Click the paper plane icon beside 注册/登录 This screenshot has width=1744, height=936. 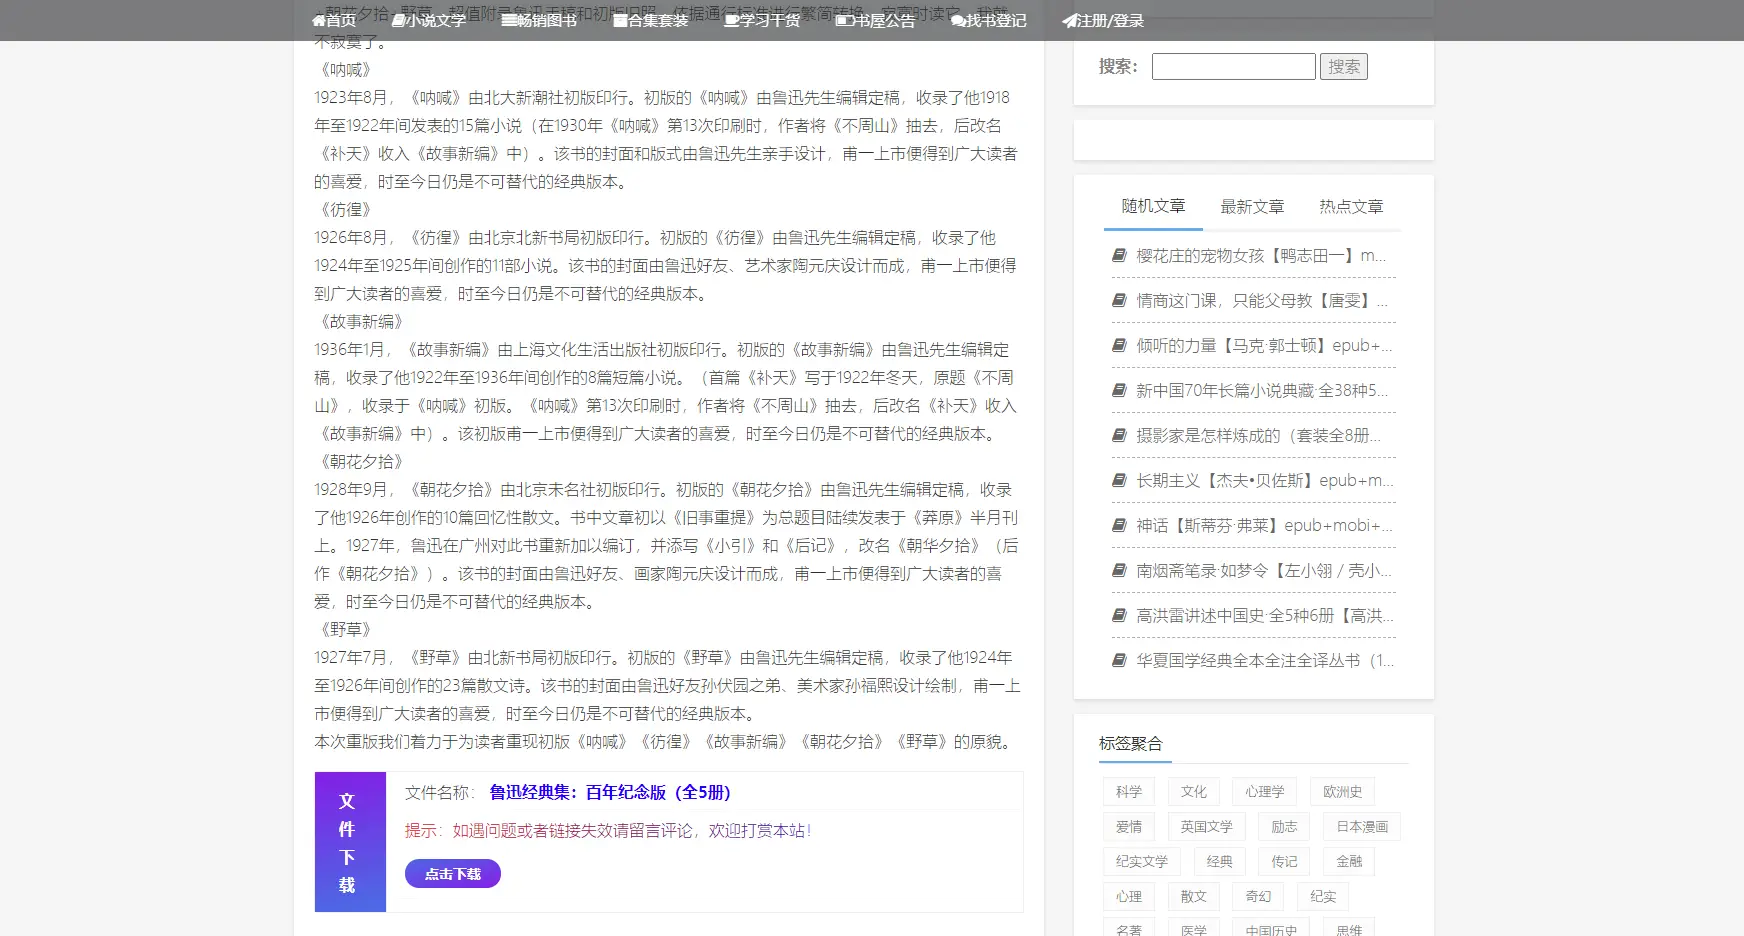point(1069,20)
